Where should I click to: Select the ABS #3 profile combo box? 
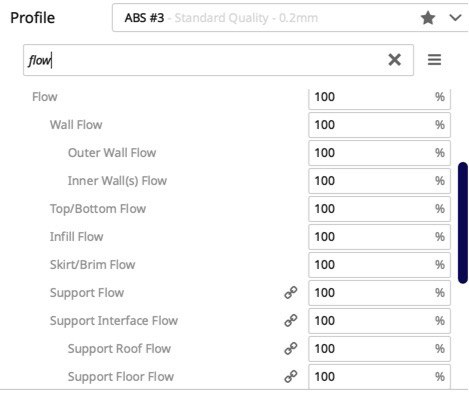coord(290,18)
